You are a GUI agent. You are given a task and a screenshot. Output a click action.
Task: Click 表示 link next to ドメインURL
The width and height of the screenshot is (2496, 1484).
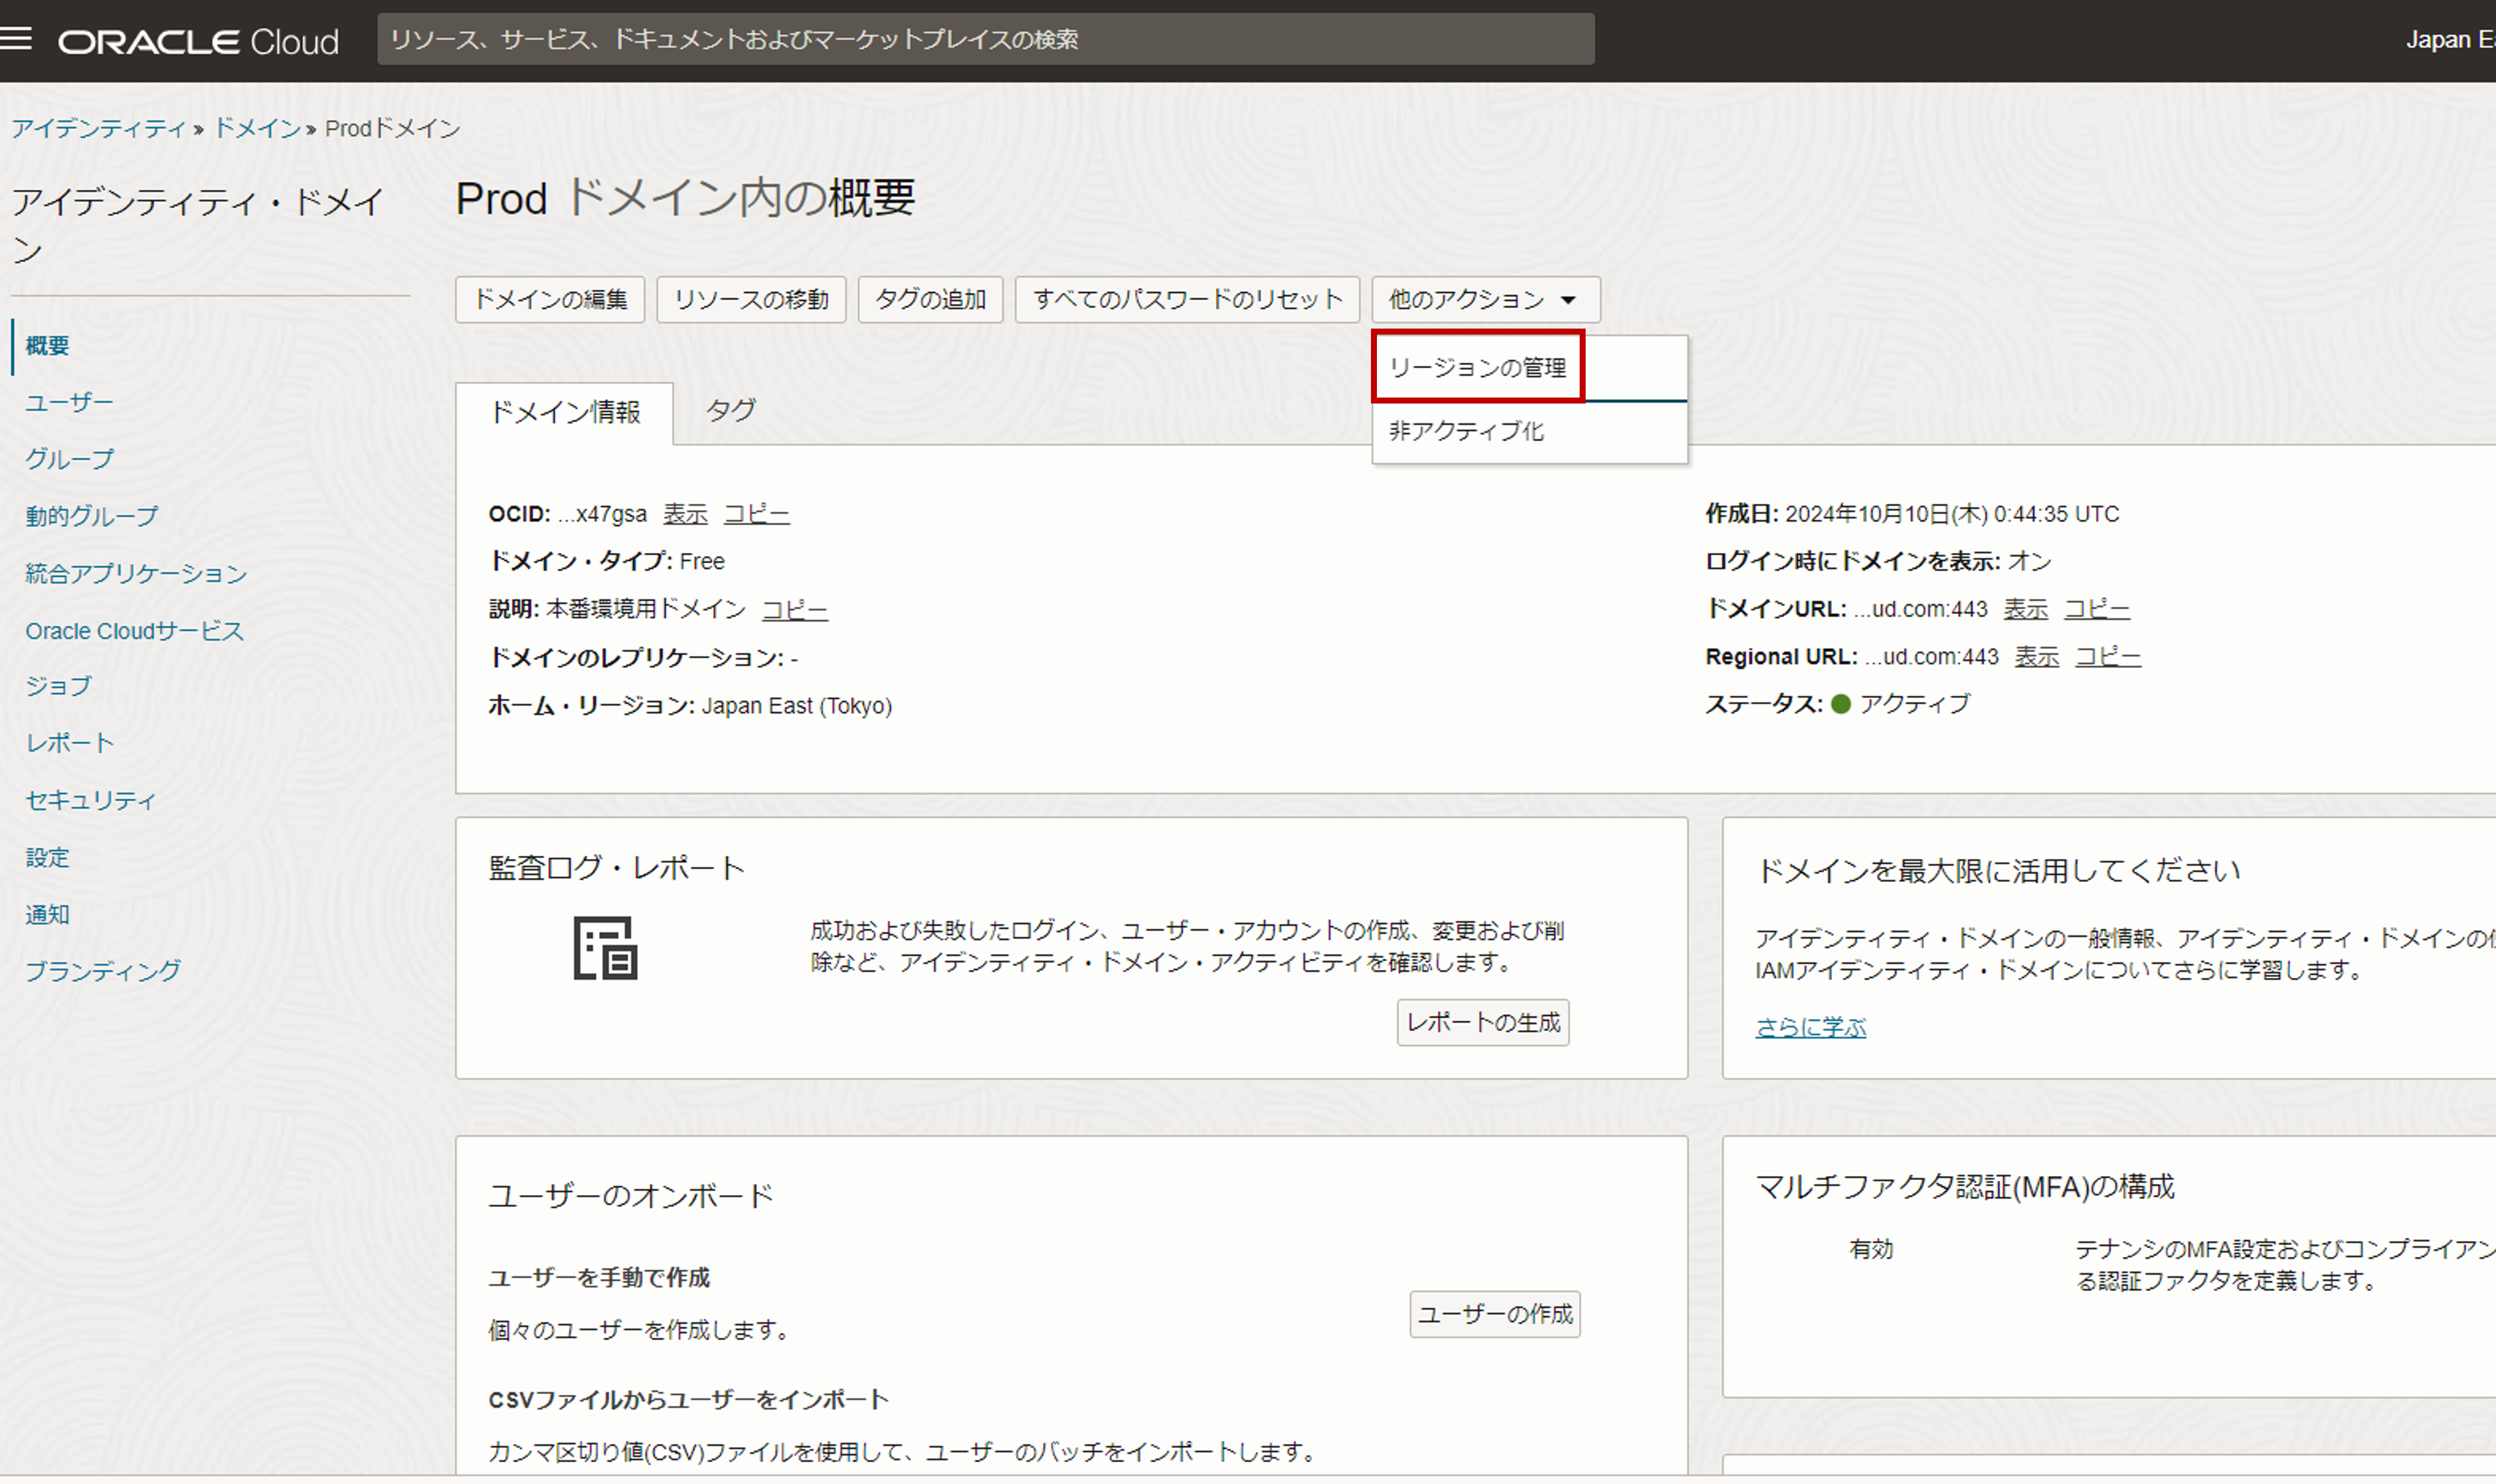click(2025, 609)
